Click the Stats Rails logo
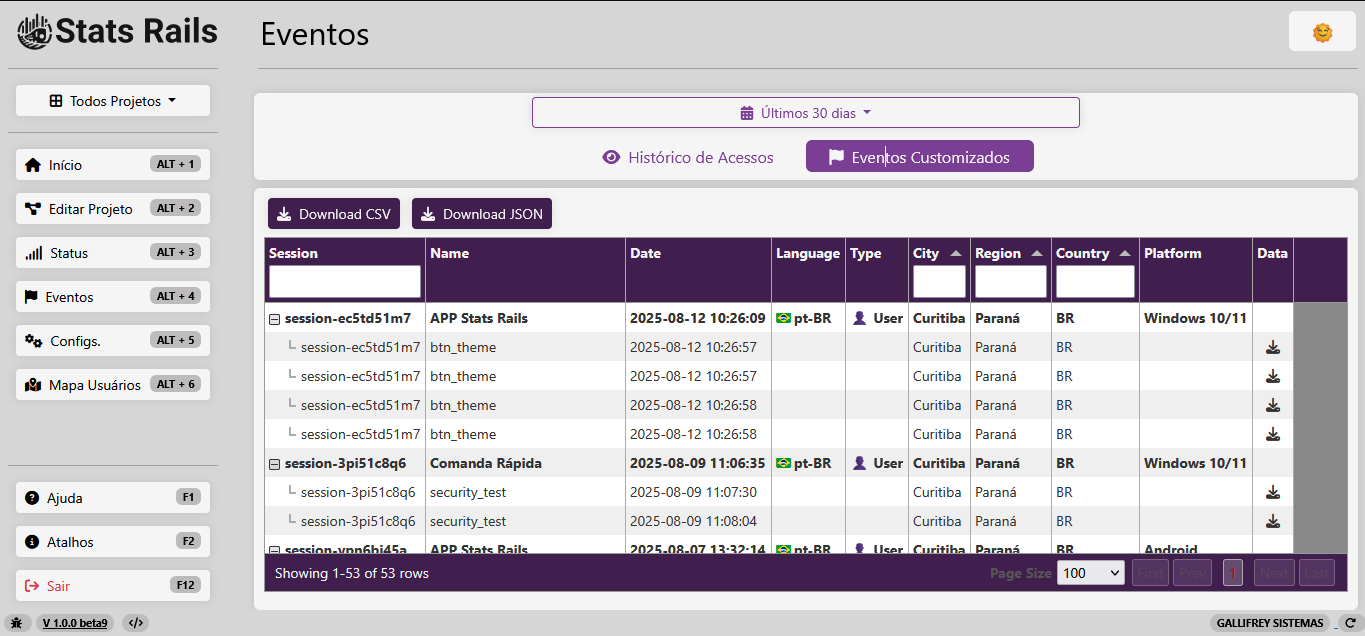The image size is (1365, 636). (118, 31)
